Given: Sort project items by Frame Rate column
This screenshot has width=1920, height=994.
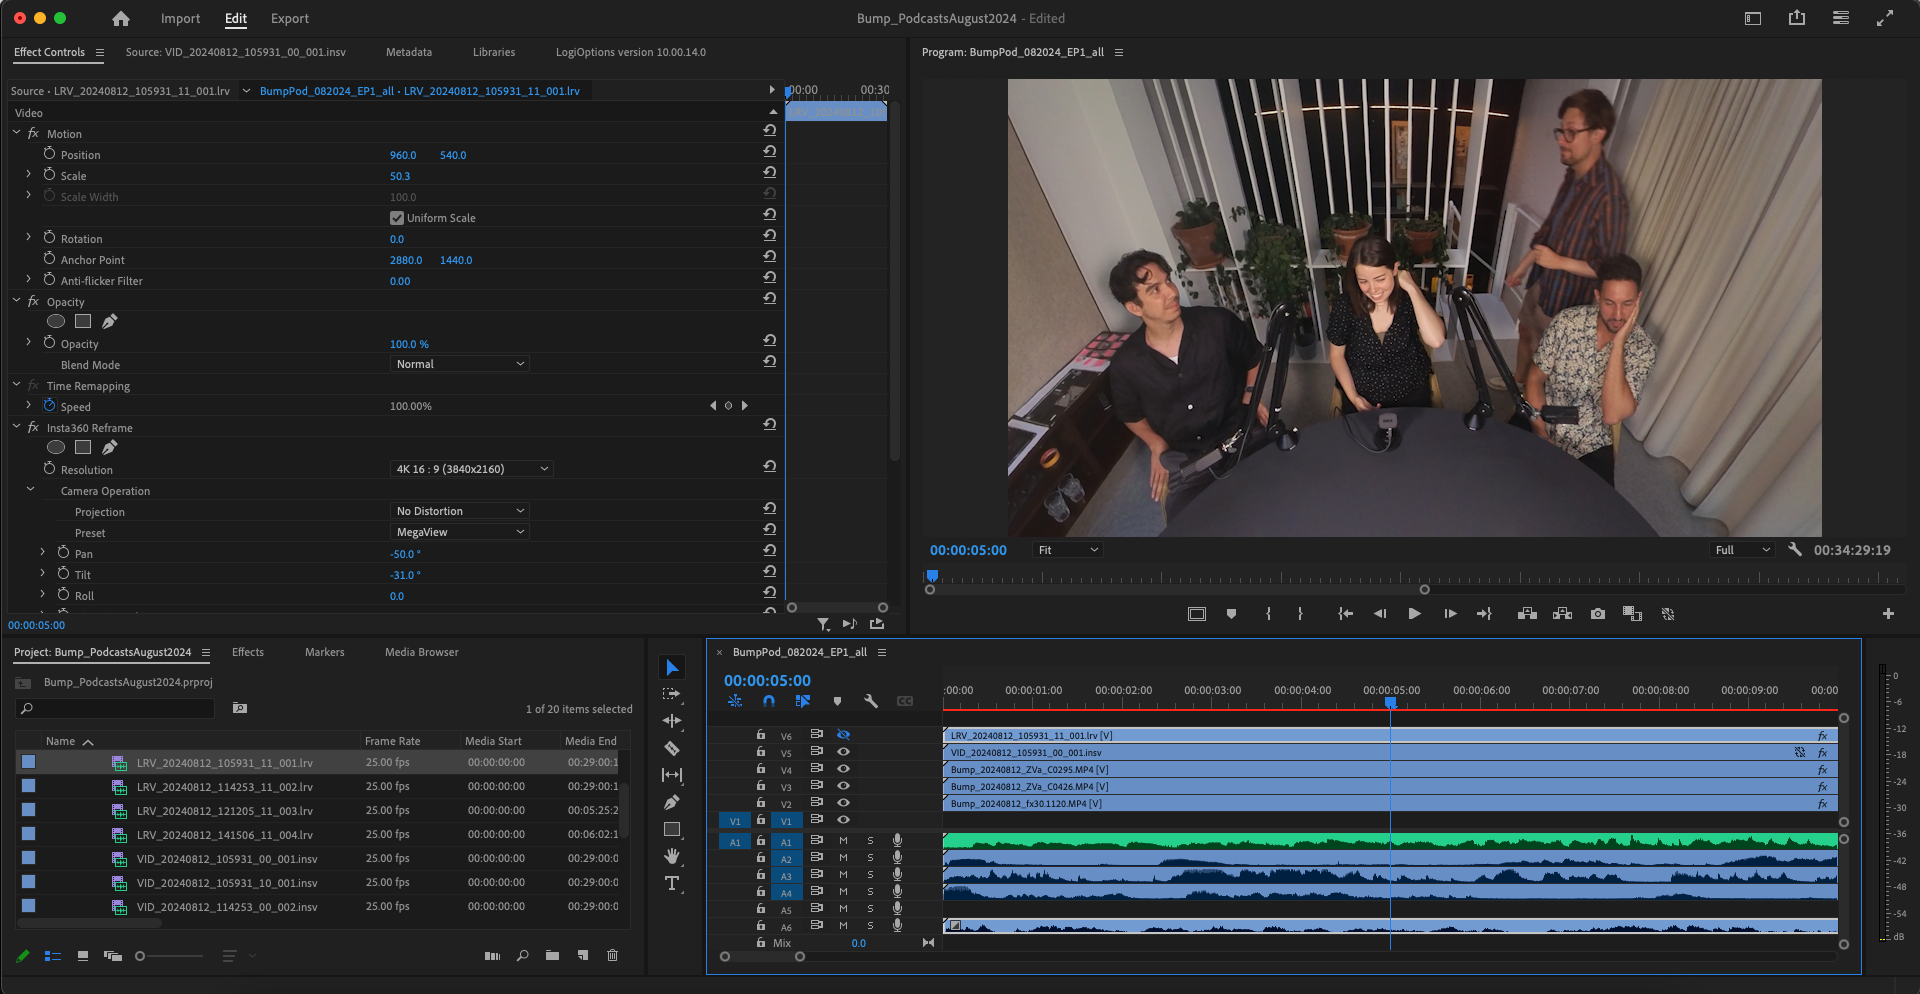Looking at the screenshot, I should click(392, 741).
